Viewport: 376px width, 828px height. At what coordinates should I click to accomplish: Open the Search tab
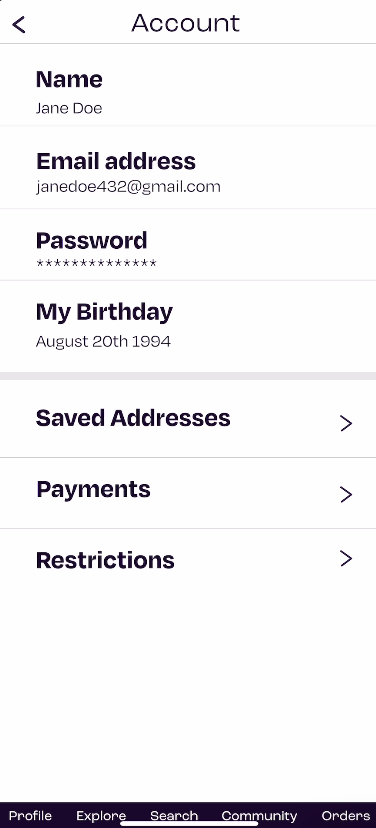174,815
